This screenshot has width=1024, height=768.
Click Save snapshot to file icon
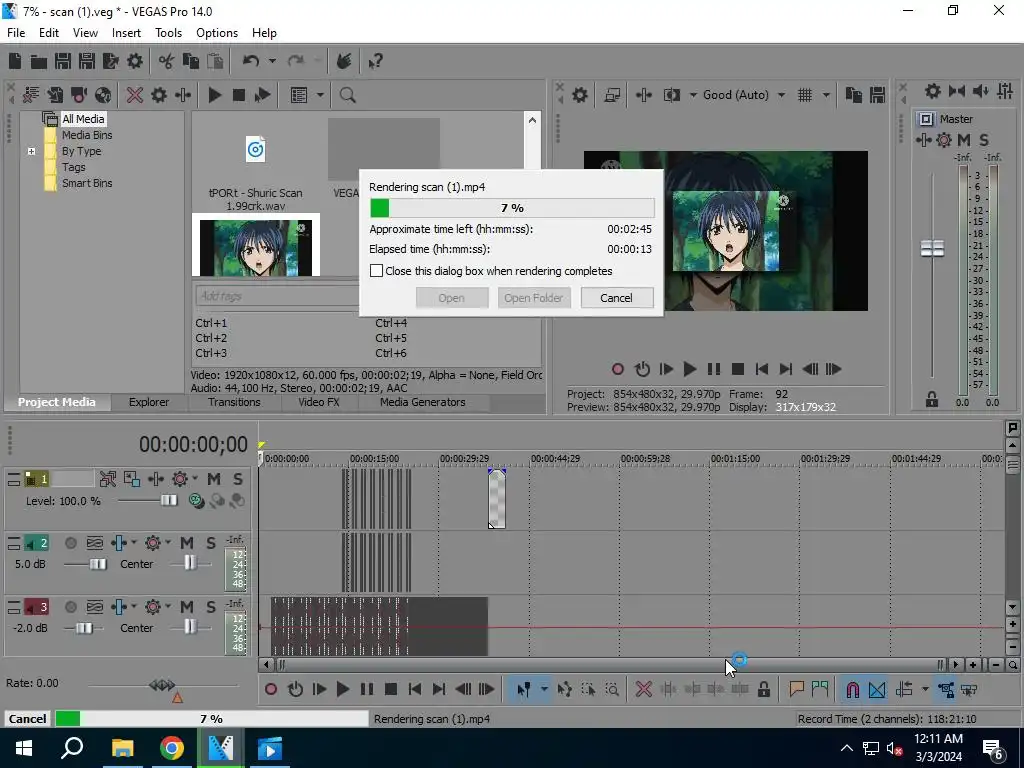pyautogui.click(x=877, y=95)
